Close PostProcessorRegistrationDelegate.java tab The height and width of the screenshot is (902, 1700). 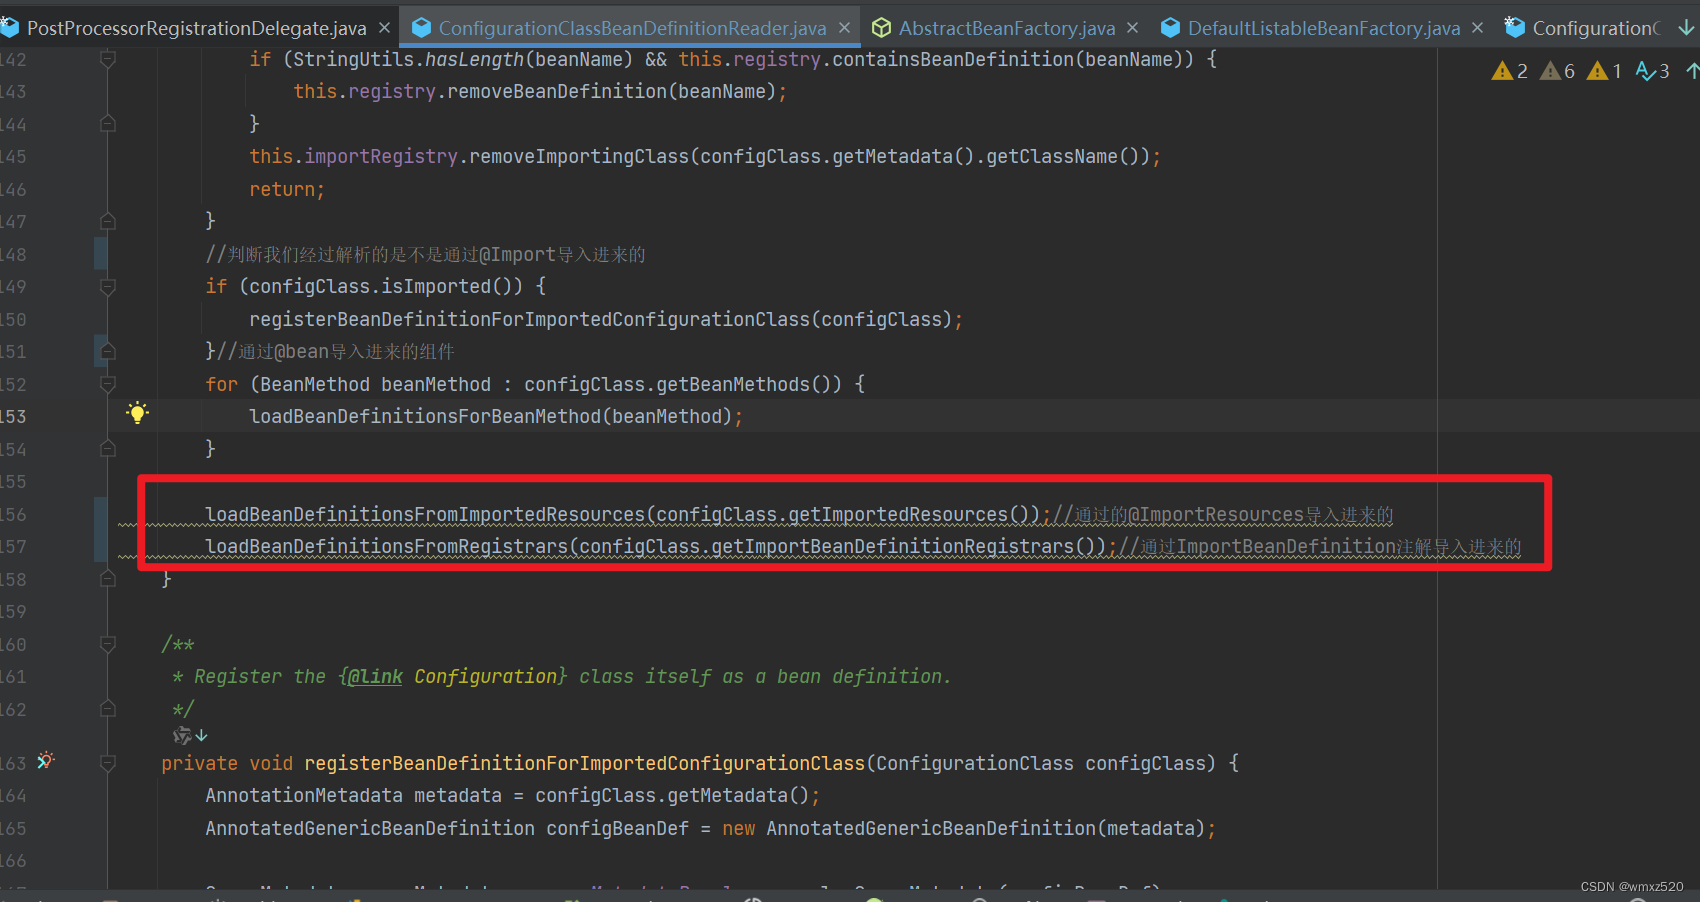(384, 28)
